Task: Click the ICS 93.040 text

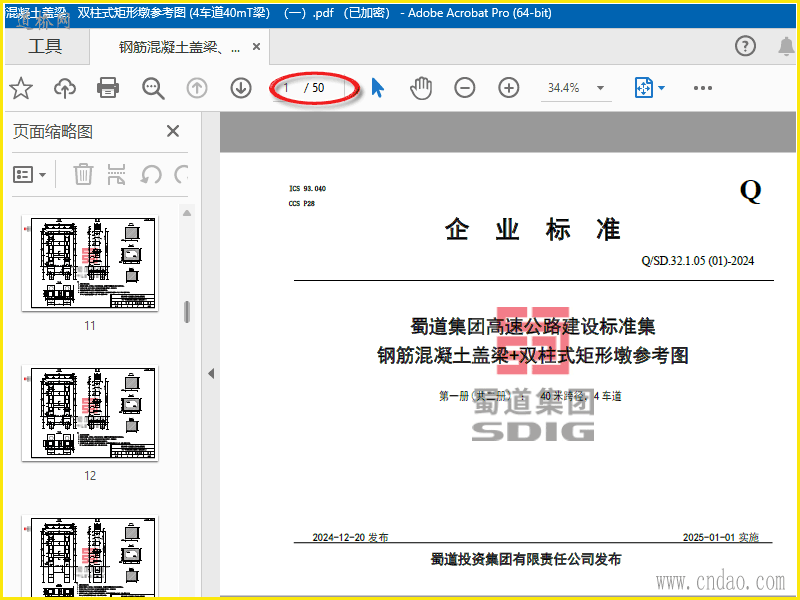Action: [x=307, y=189]
